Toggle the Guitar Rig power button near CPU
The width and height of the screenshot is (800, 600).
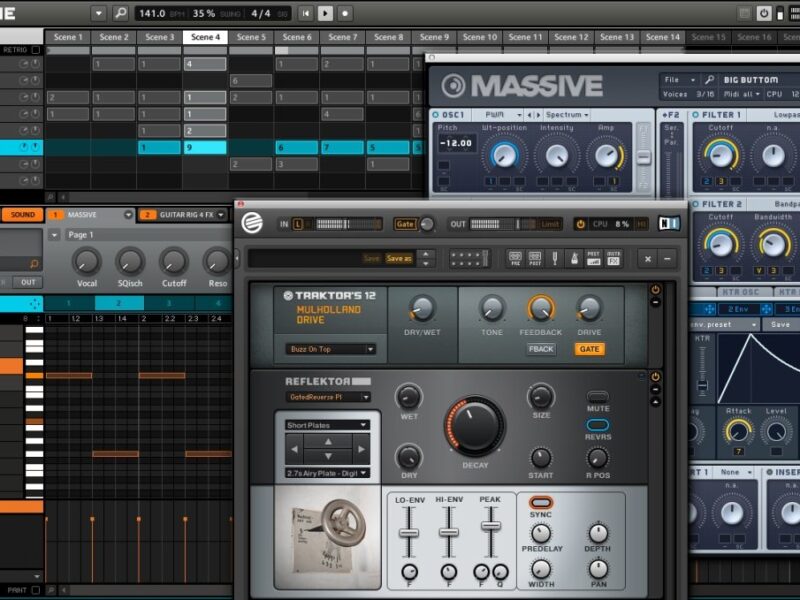coord(580,224)
